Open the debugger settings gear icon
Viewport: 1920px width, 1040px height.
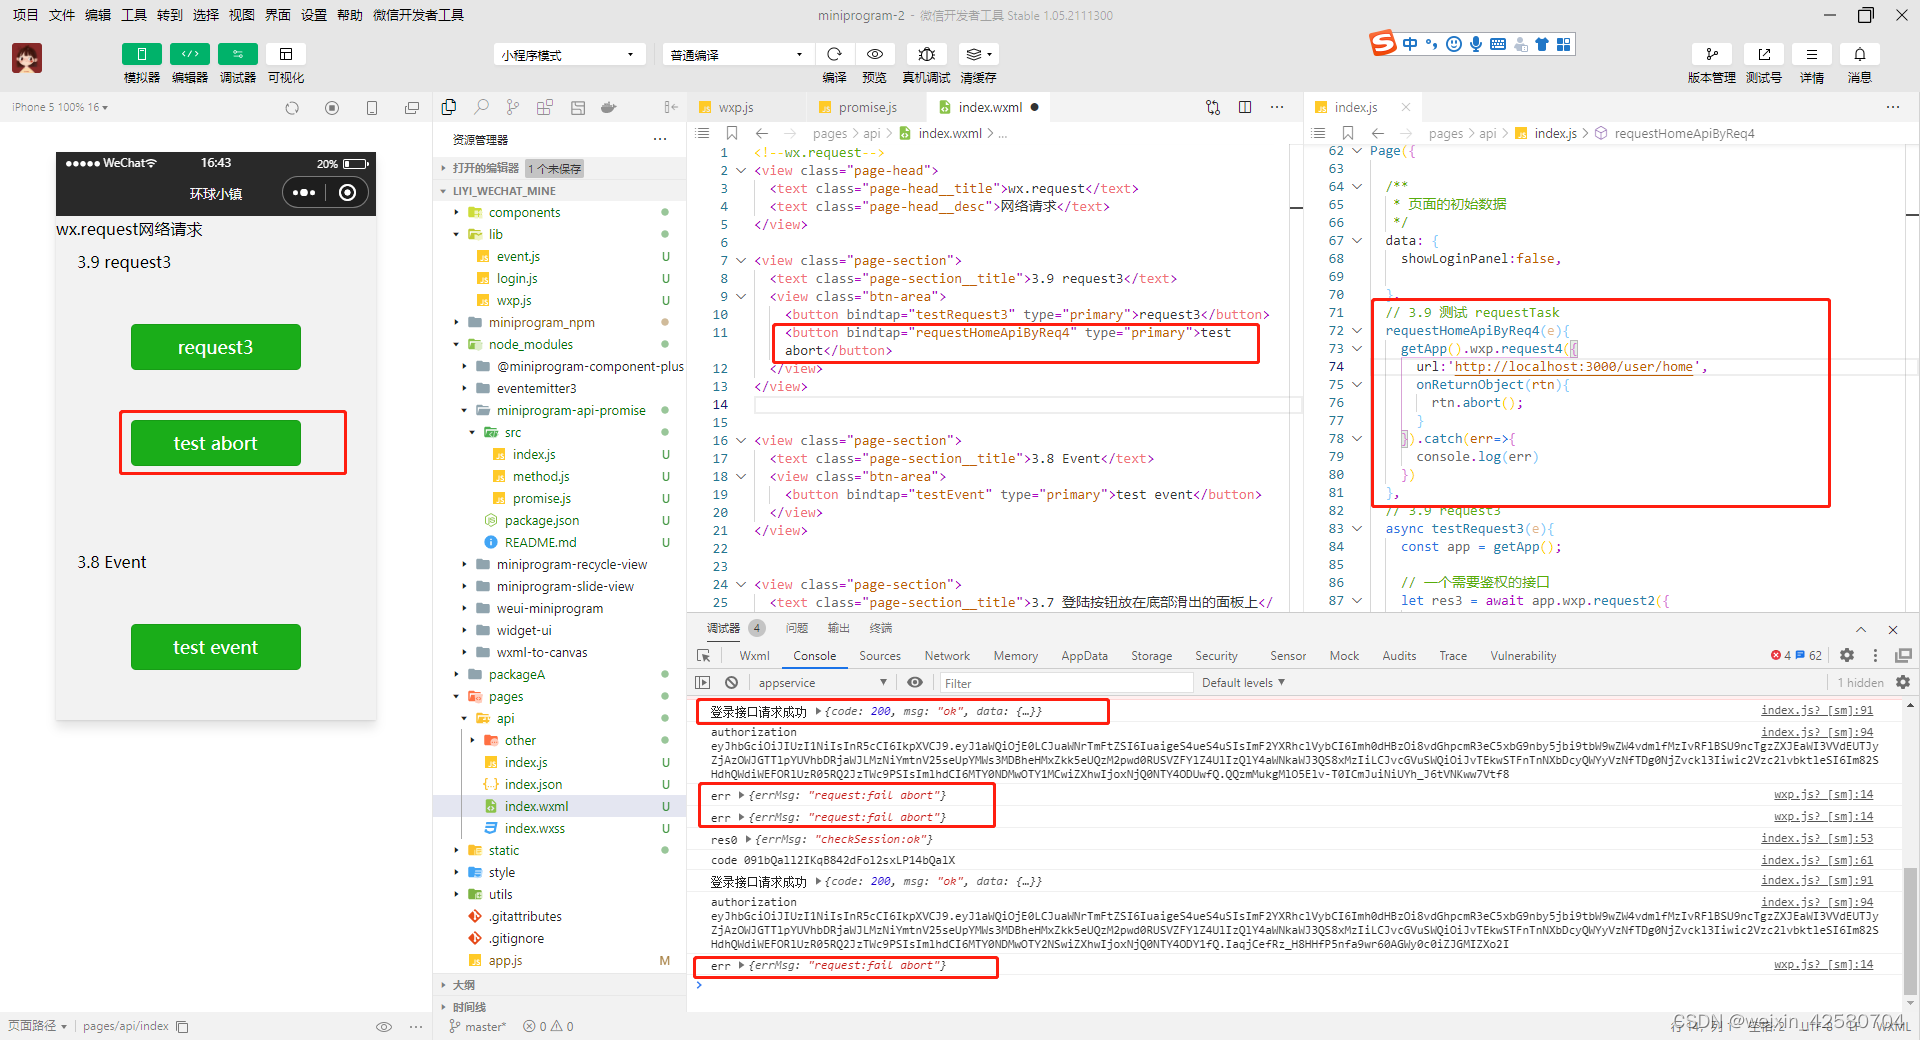tap(1847, 655)
